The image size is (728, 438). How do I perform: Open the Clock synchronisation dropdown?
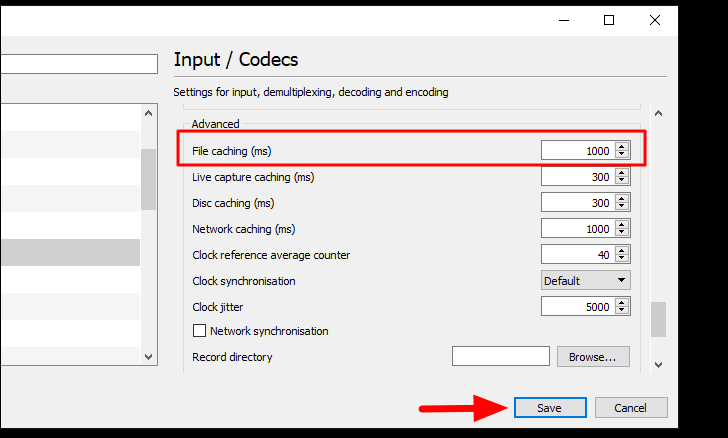(585, 281)
